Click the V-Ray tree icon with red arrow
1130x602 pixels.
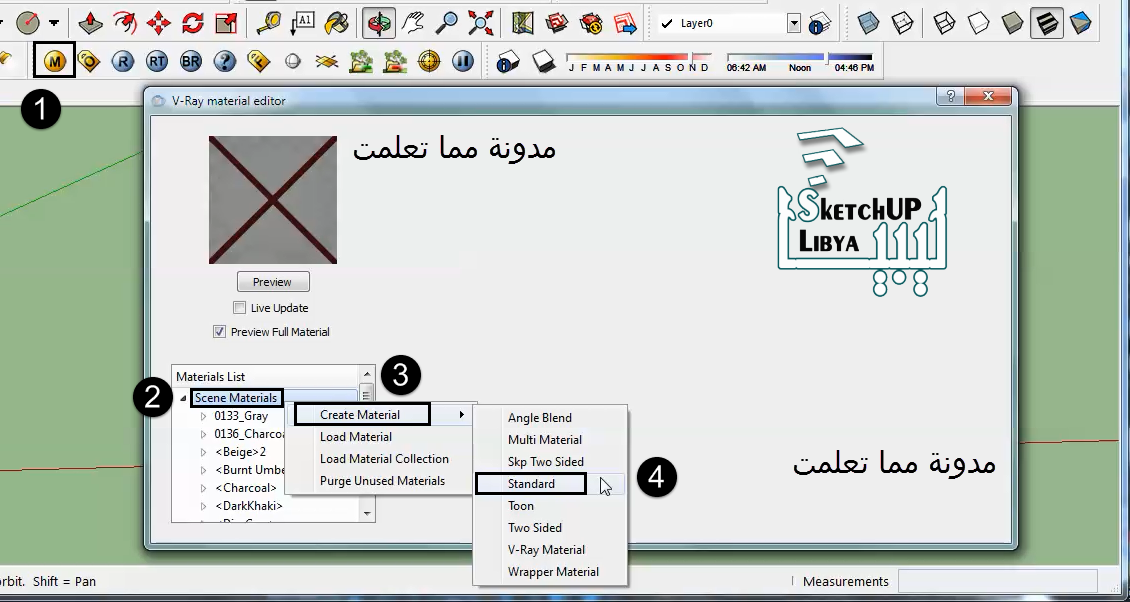tap(395, 61)
